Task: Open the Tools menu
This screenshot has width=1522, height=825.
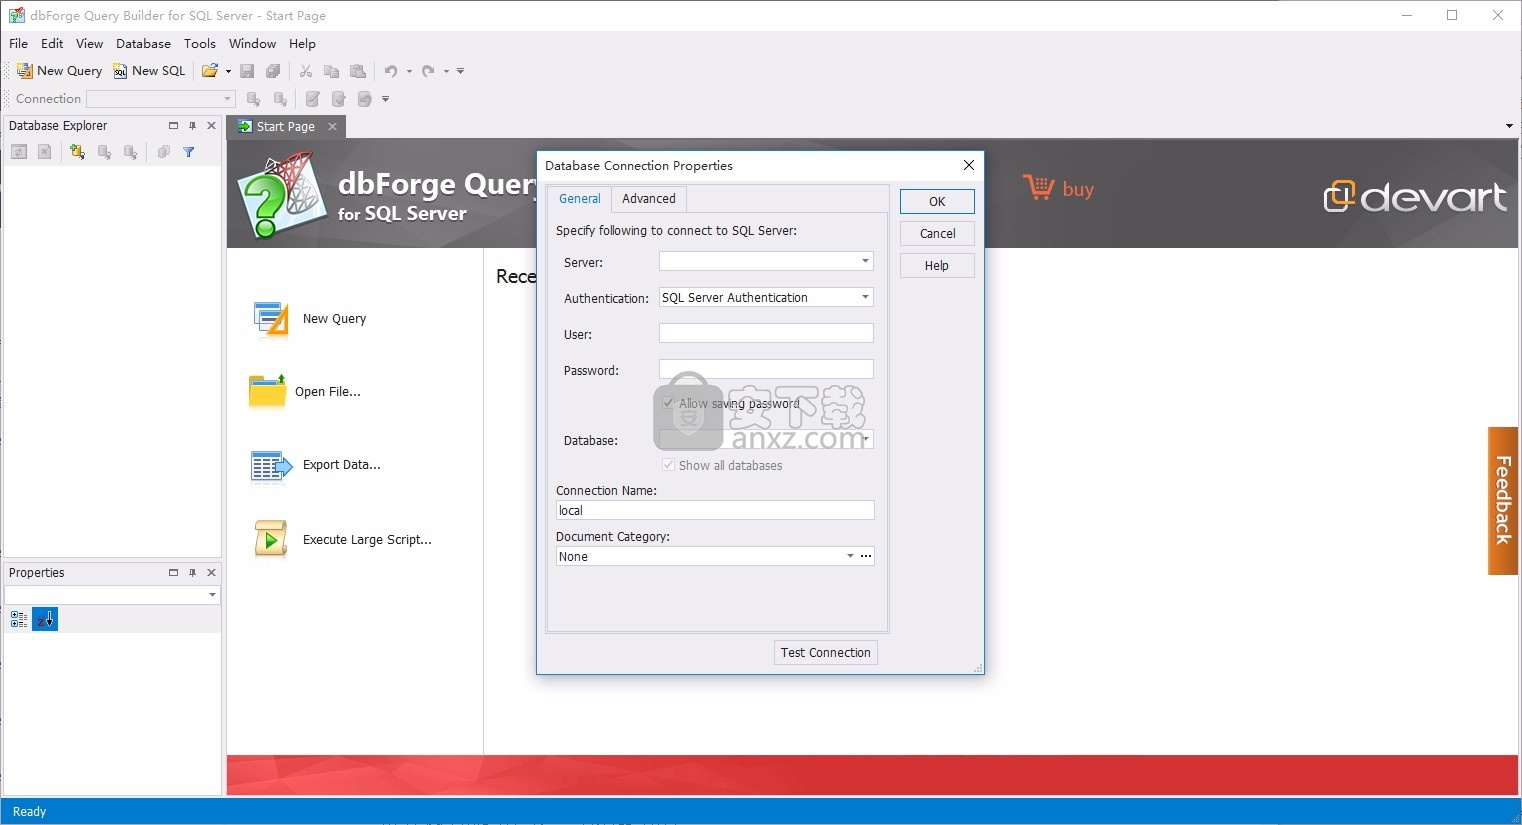Action: [200, 44]
